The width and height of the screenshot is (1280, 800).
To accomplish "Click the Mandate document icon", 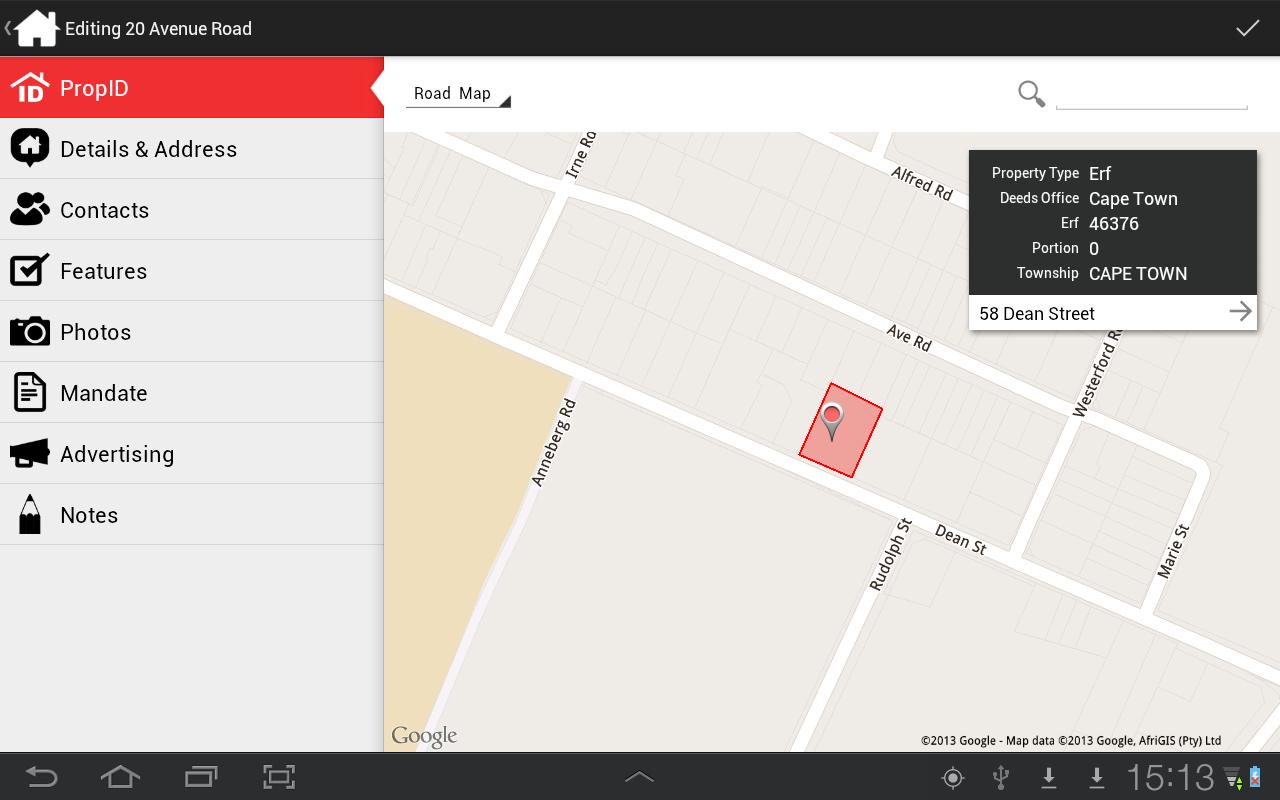I will 30,392.
